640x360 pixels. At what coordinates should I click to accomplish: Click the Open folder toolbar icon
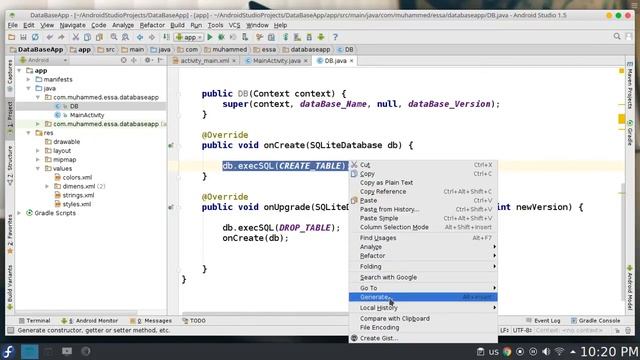11,37
